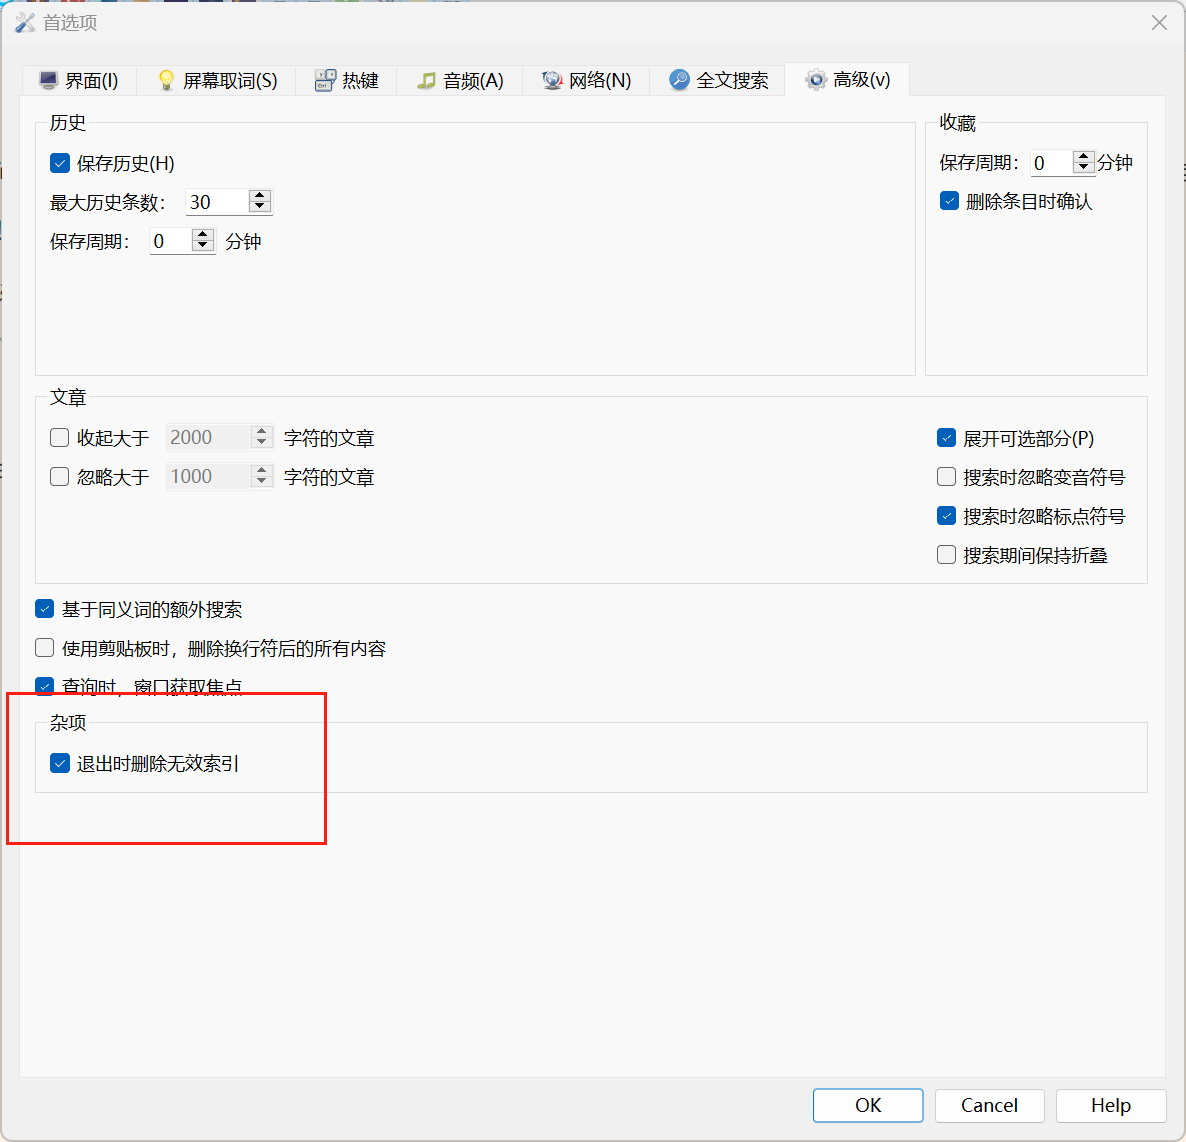Click the Cancel button
The image size is (1186, 1142).
[989, 1106]
